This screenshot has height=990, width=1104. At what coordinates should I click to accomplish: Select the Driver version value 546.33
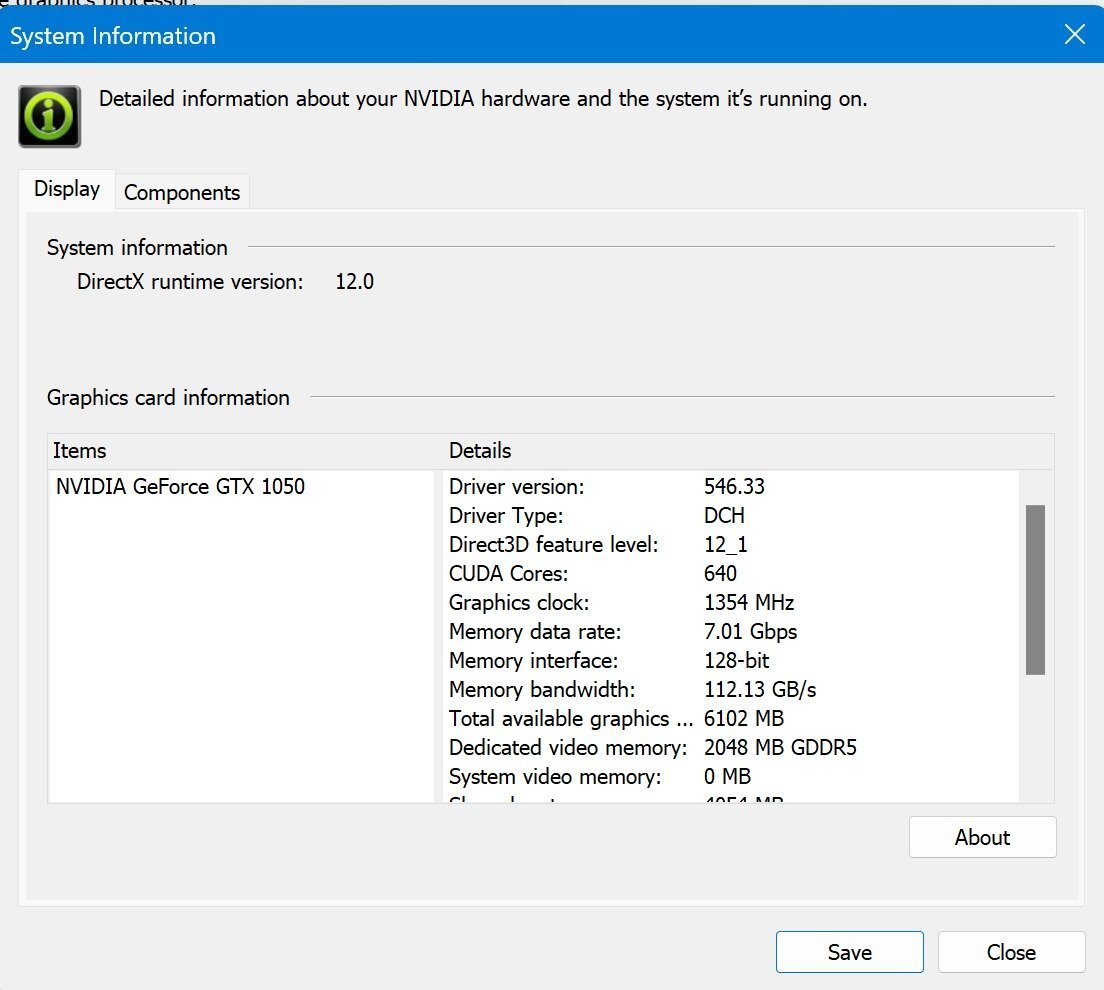click(x=734, y=487)
